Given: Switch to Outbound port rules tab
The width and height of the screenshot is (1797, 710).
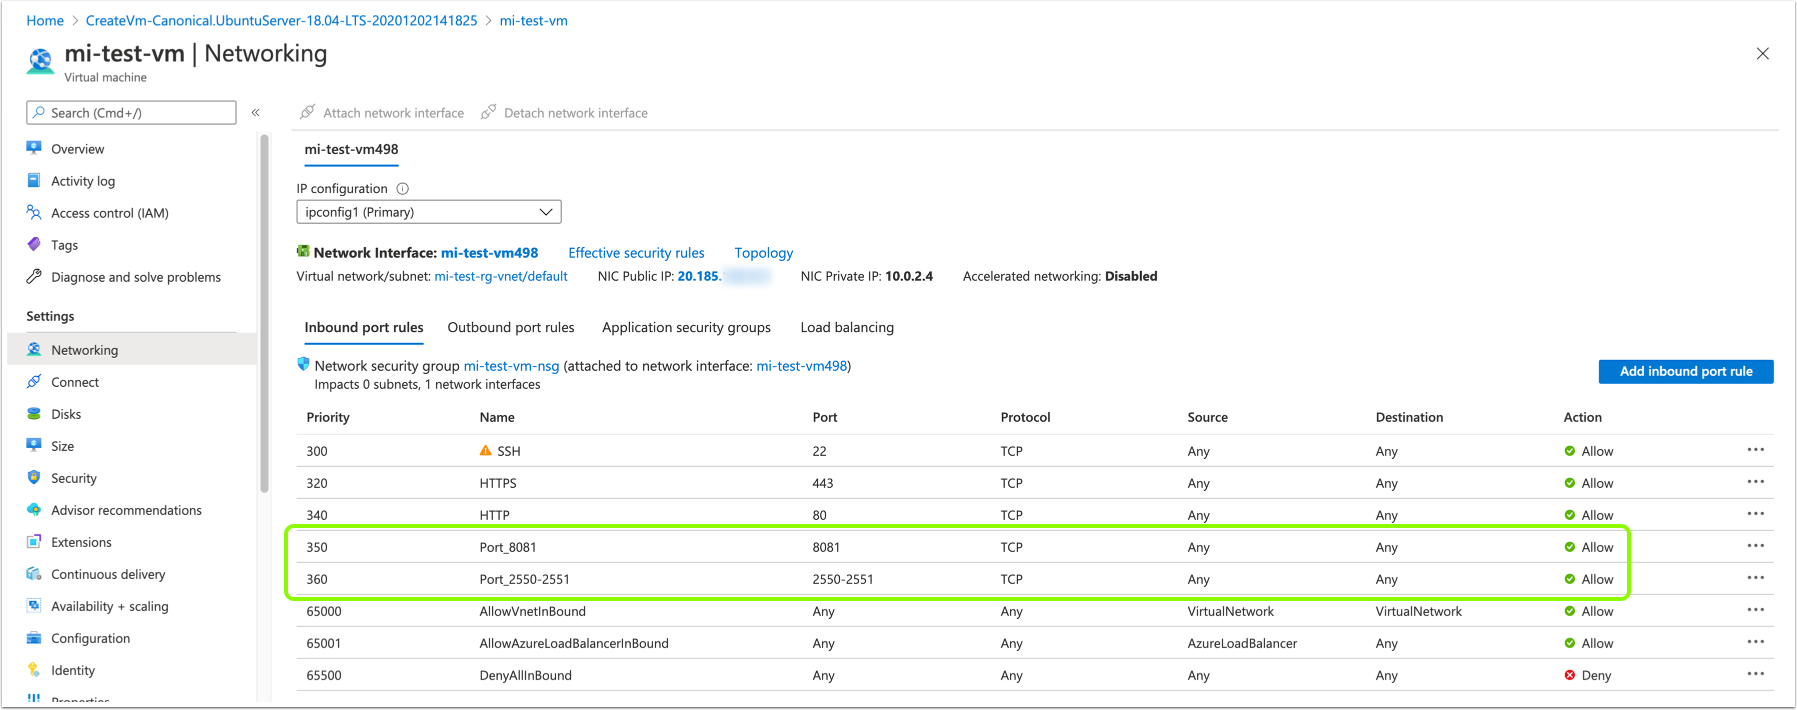Looking at the screenshot, I should [510, 328].
